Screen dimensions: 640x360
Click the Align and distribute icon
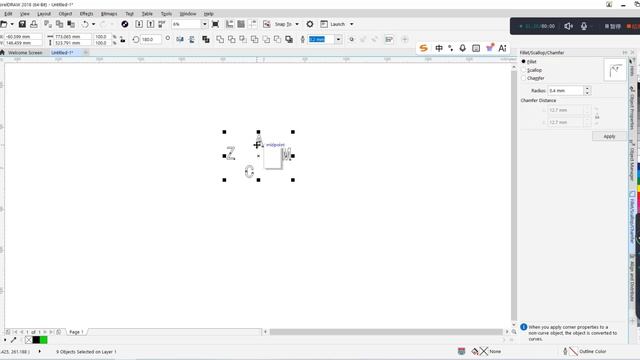click(x=389, y=40)
